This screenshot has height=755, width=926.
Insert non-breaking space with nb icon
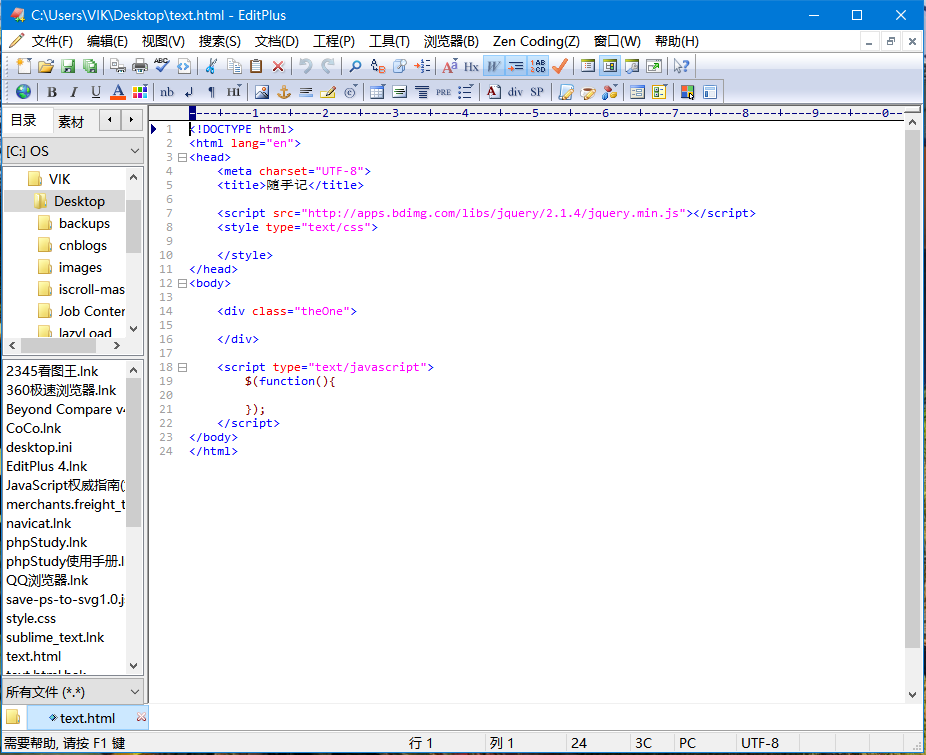pyautogui.click(x=167, y=92)
